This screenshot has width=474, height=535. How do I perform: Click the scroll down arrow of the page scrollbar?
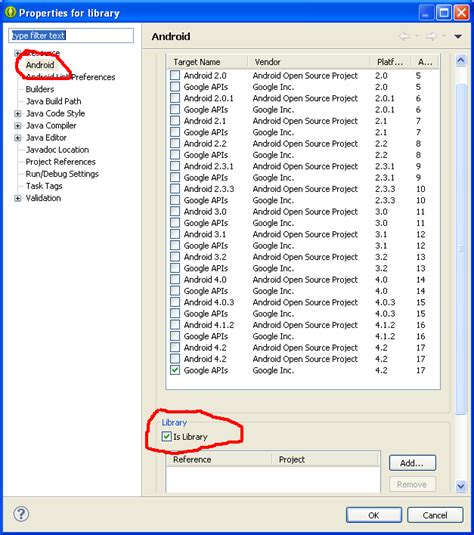coord(461,486)
